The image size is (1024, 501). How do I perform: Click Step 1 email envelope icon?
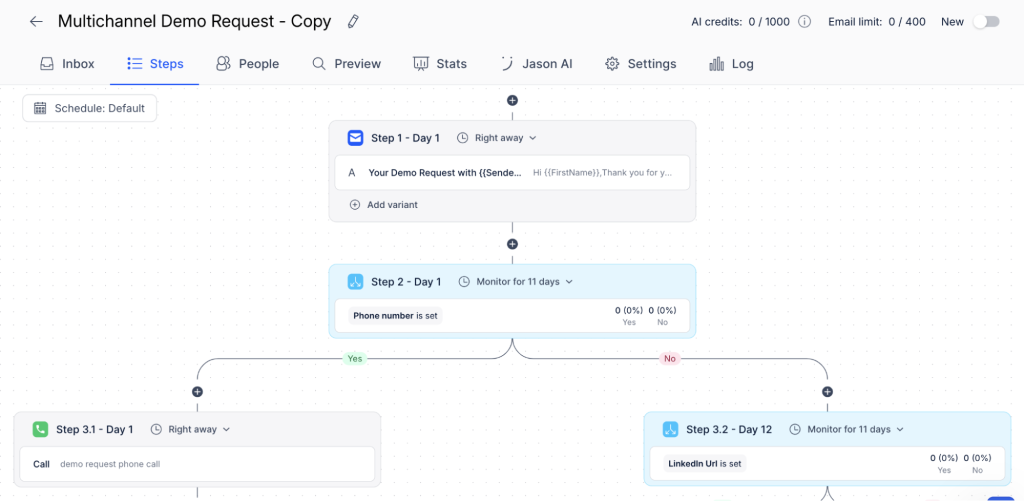coord(355,138)
